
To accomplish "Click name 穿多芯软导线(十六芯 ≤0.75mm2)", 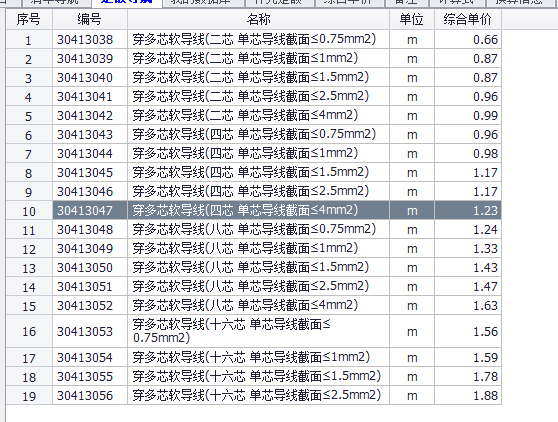I will pos(258,332).
